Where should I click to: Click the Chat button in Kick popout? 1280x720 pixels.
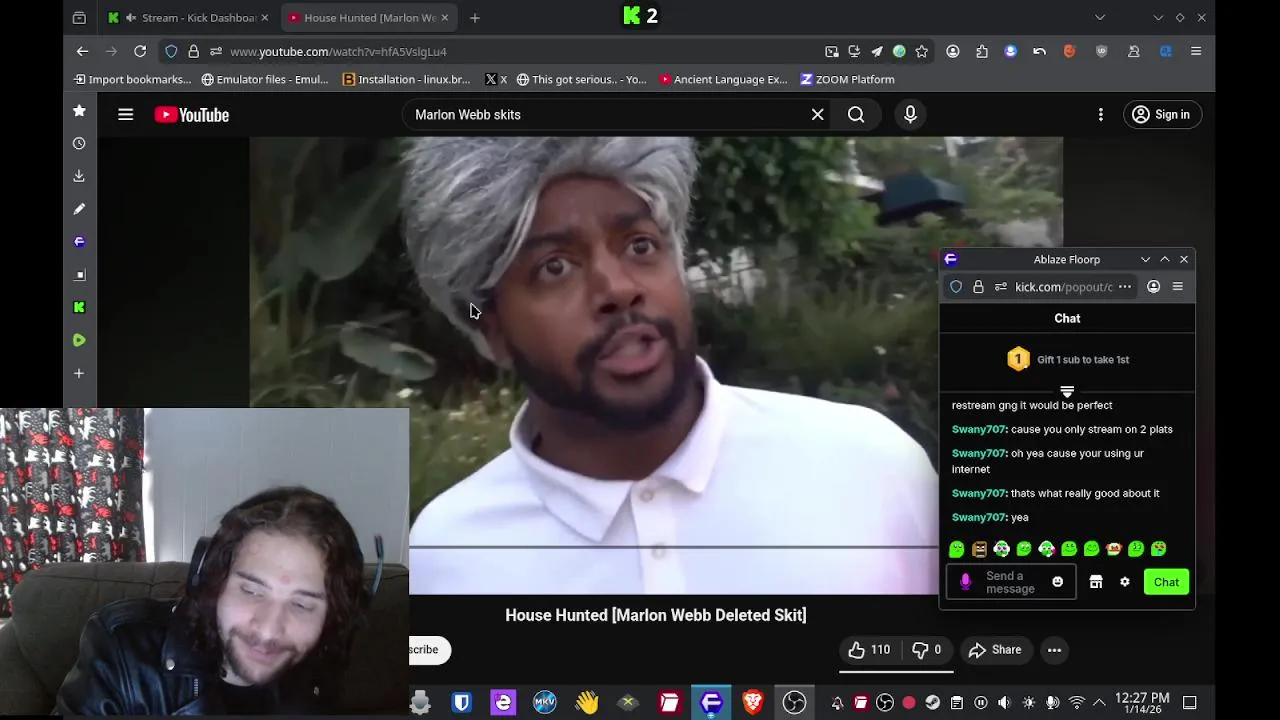click(1166, 582)
